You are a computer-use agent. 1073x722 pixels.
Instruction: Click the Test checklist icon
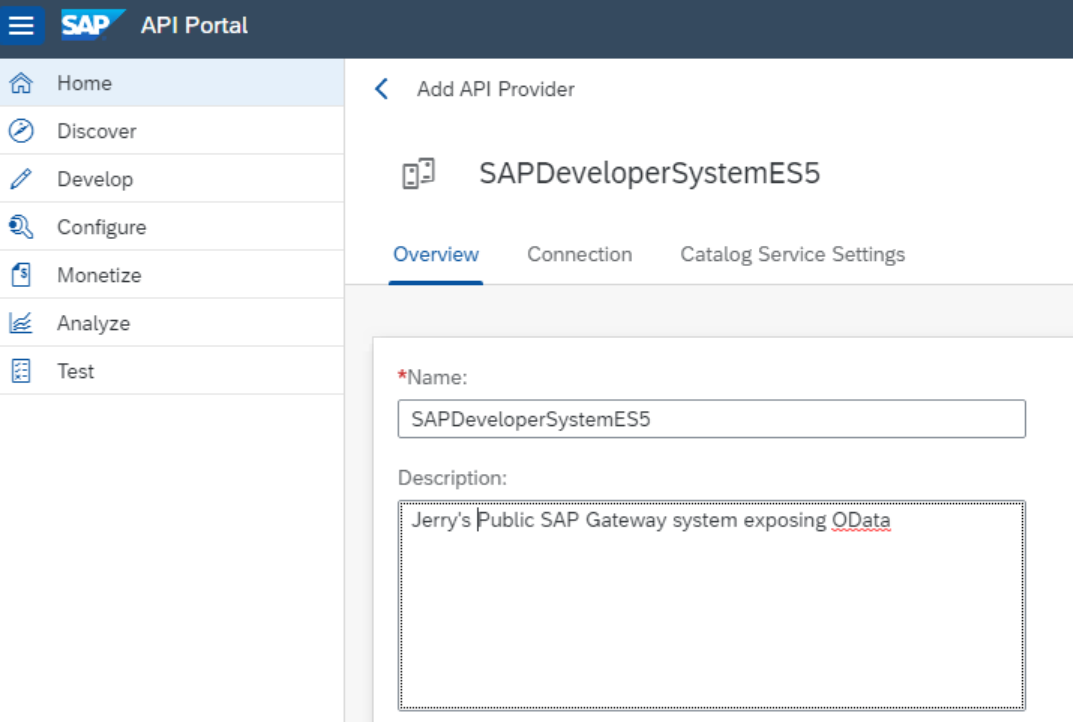tap(21, 371)
